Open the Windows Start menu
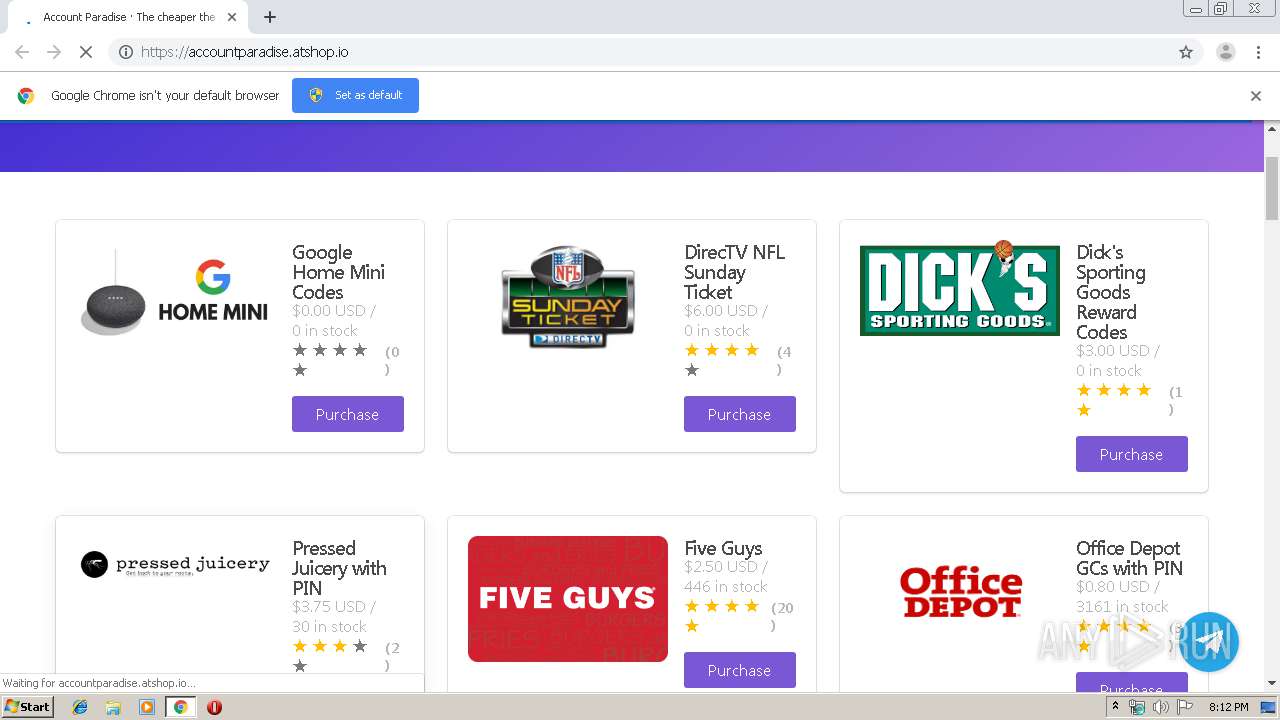This screenshot has width=1280, height=720. [x=28, y=707]
